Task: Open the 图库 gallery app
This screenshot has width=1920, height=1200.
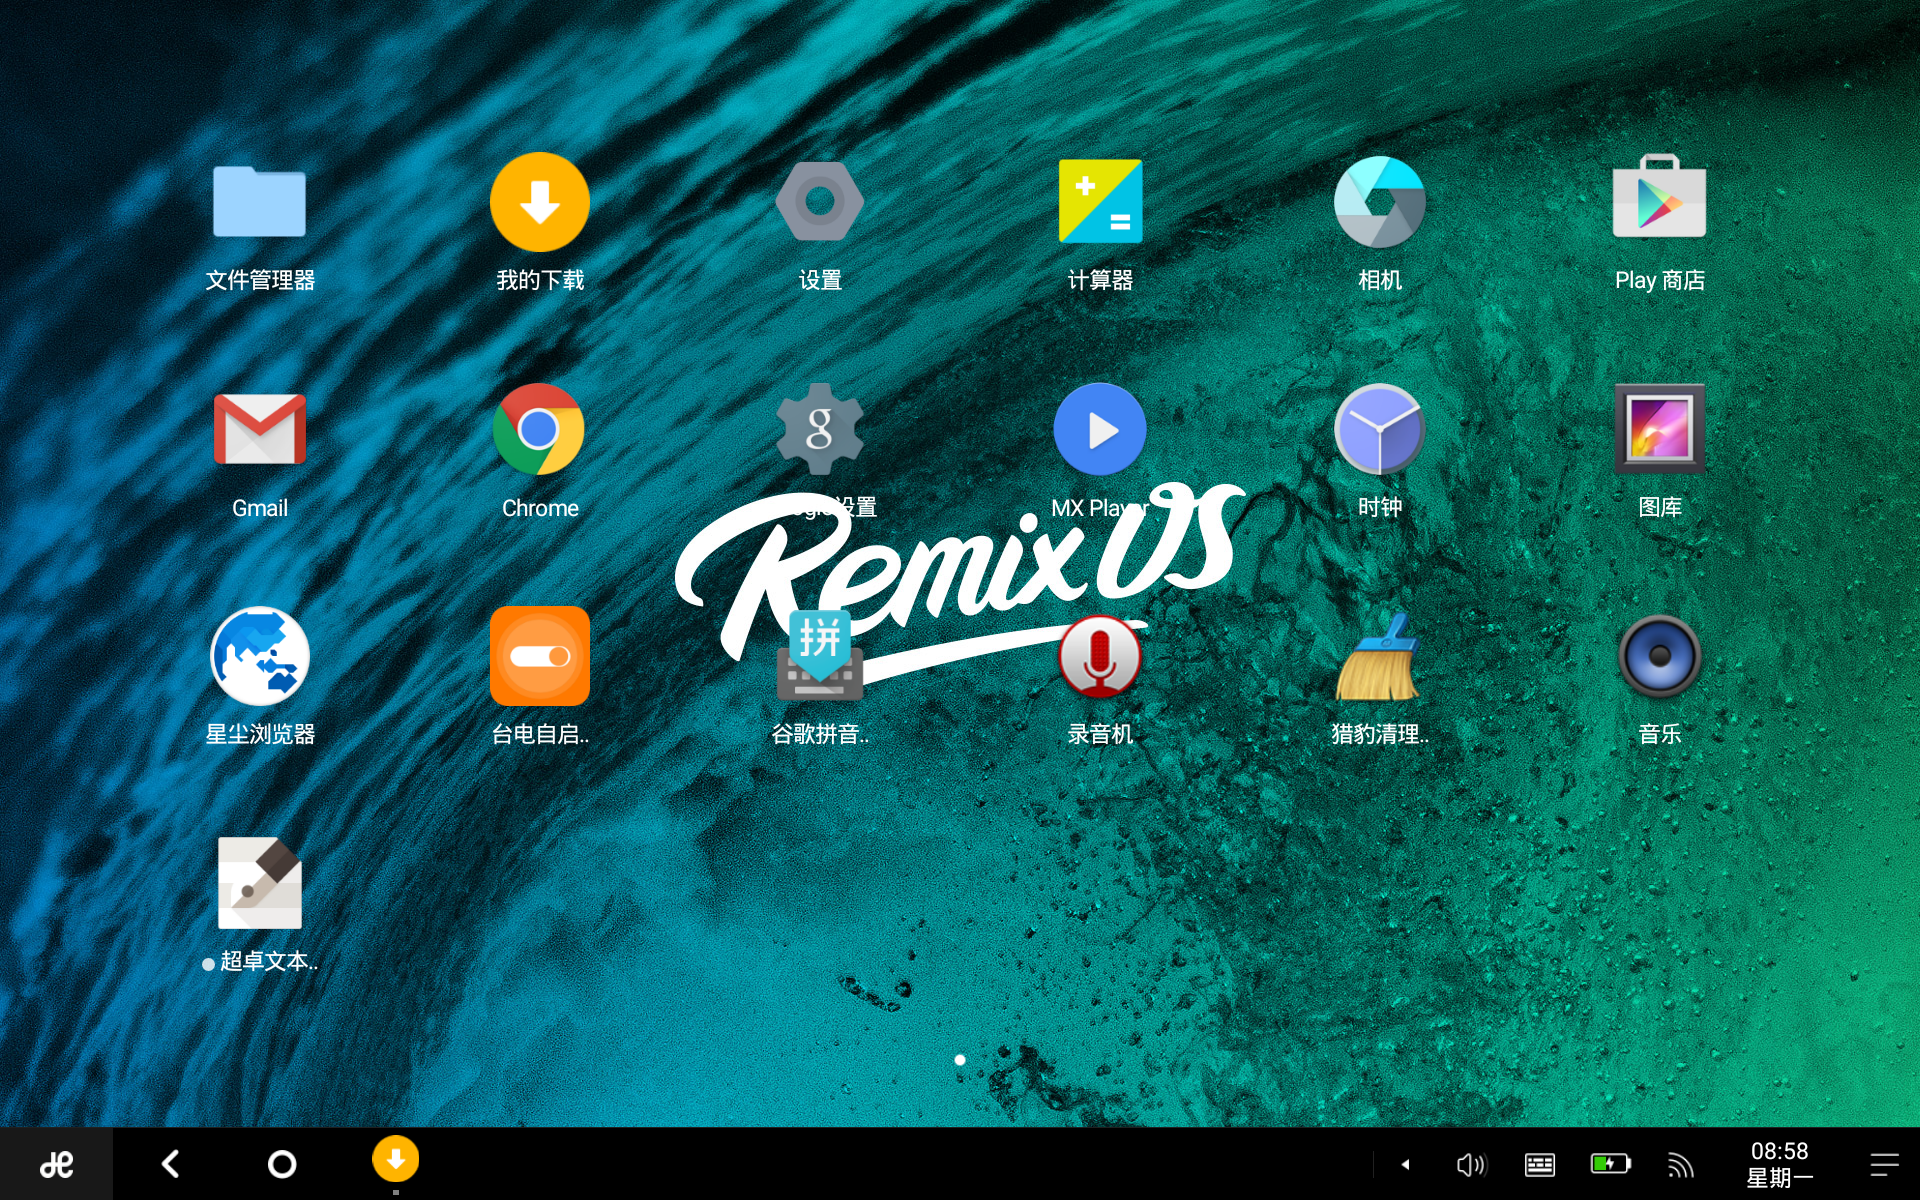Action: click(x=1659, y=430)
